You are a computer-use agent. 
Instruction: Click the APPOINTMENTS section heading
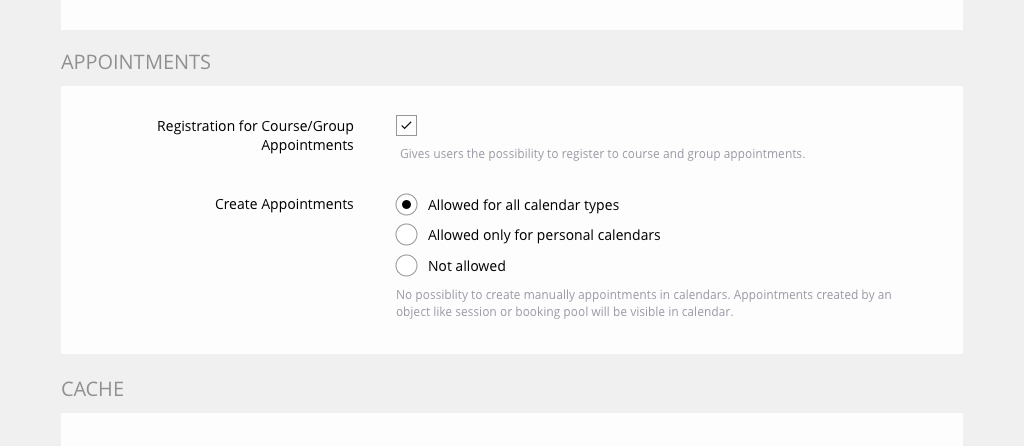[x=136, y=62]
